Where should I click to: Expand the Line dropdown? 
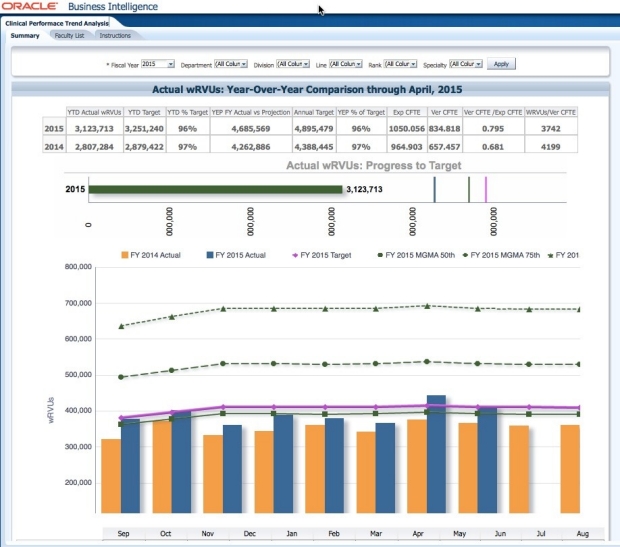tap(346, 63)
